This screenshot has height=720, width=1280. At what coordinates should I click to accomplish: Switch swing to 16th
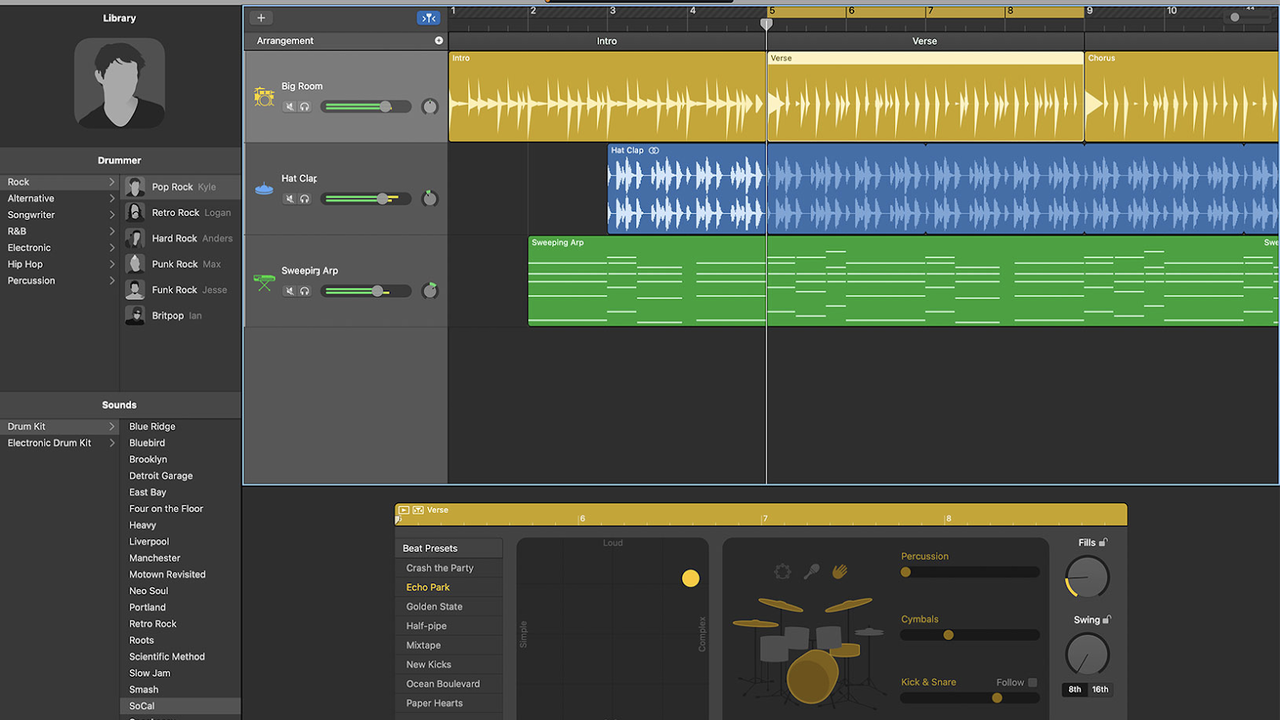click(x=1100, y=689)
